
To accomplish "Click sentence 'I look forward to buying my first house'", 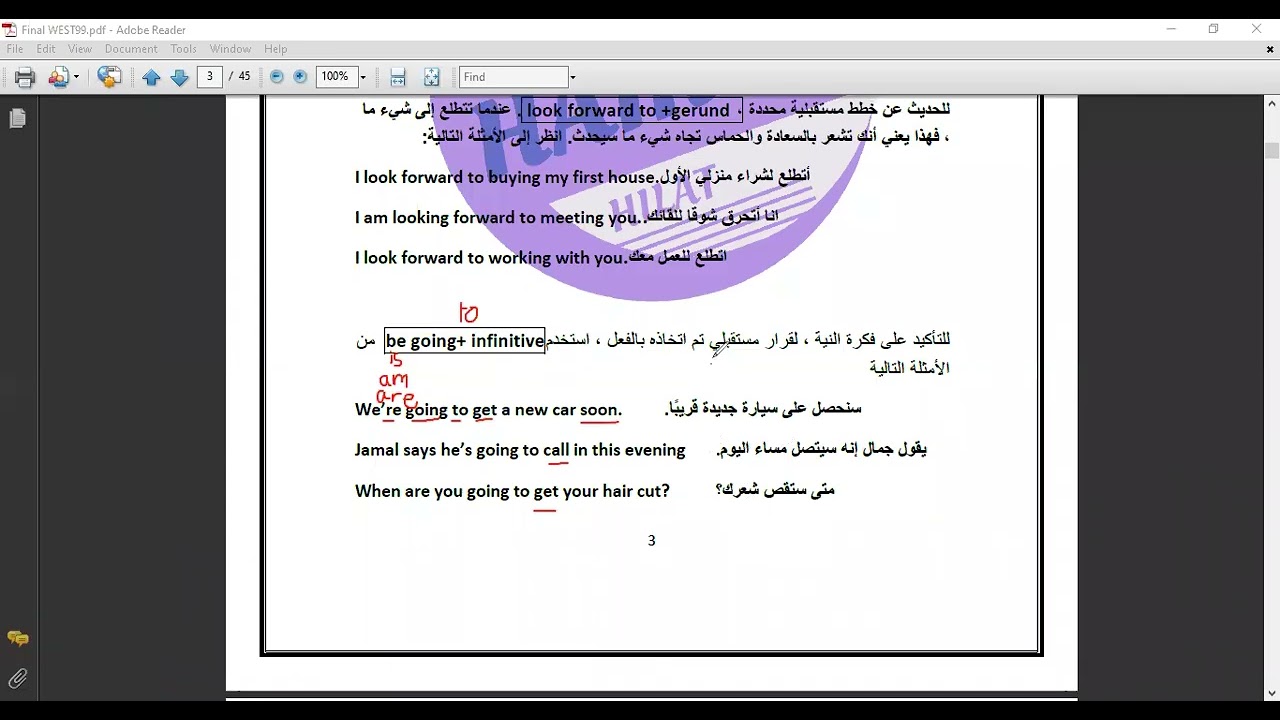I will point(506,177).
